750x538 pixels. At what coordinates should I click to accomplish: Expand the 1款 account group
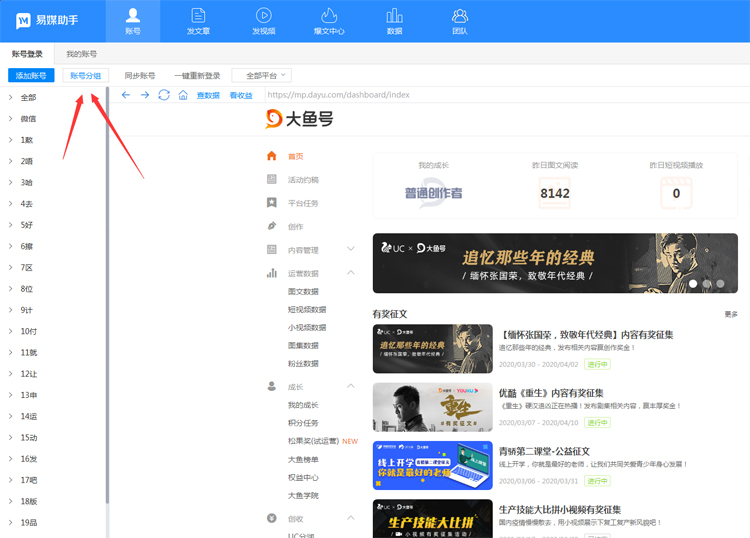pyautogui.click(x=11, y=140)
